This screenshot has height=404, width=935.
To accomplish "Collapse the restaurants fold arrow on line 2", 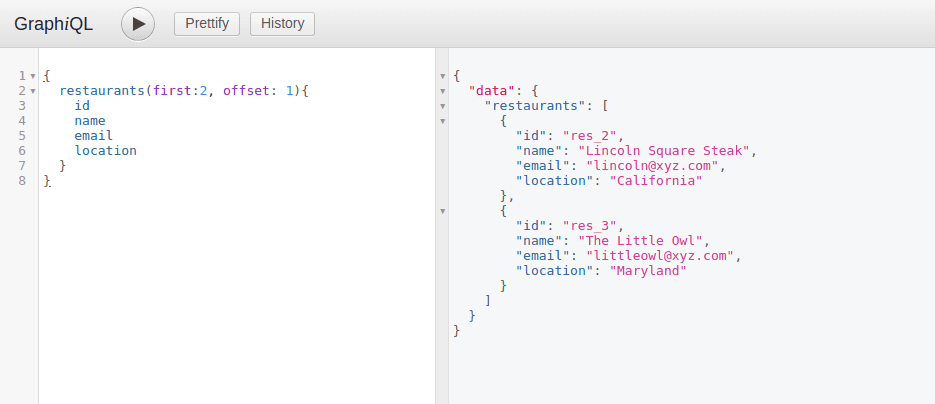I will coord(33,91).
